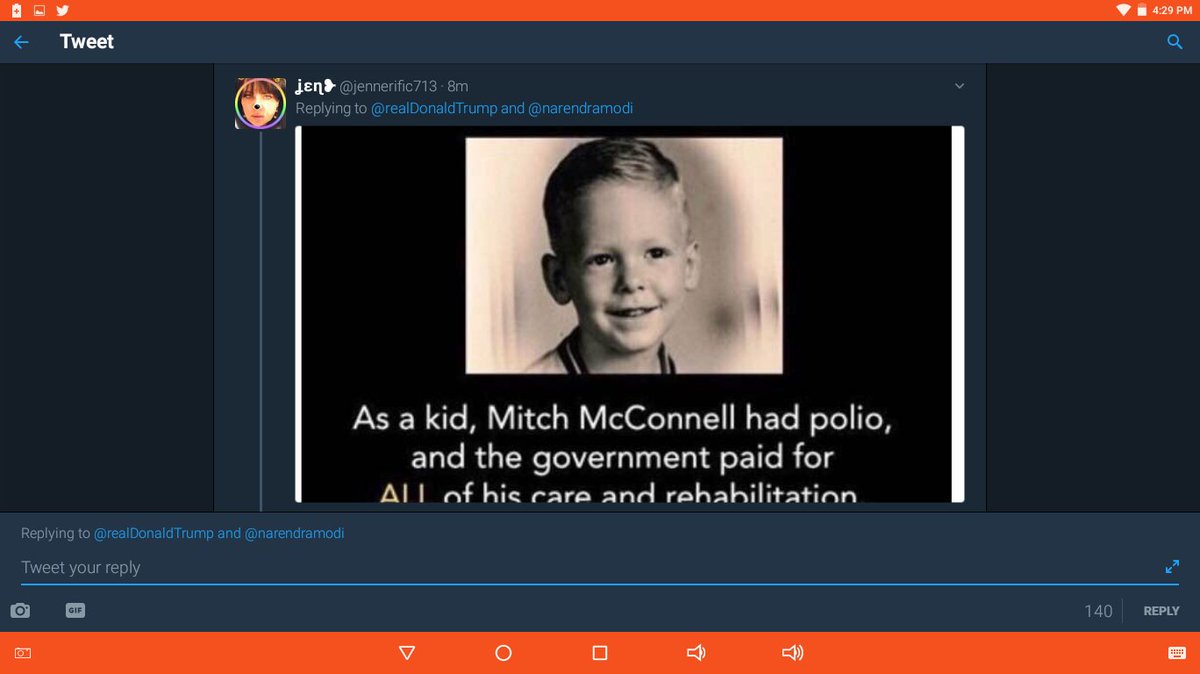
Task: Add a photo using the camera icon
Action: tap(20, 610)
